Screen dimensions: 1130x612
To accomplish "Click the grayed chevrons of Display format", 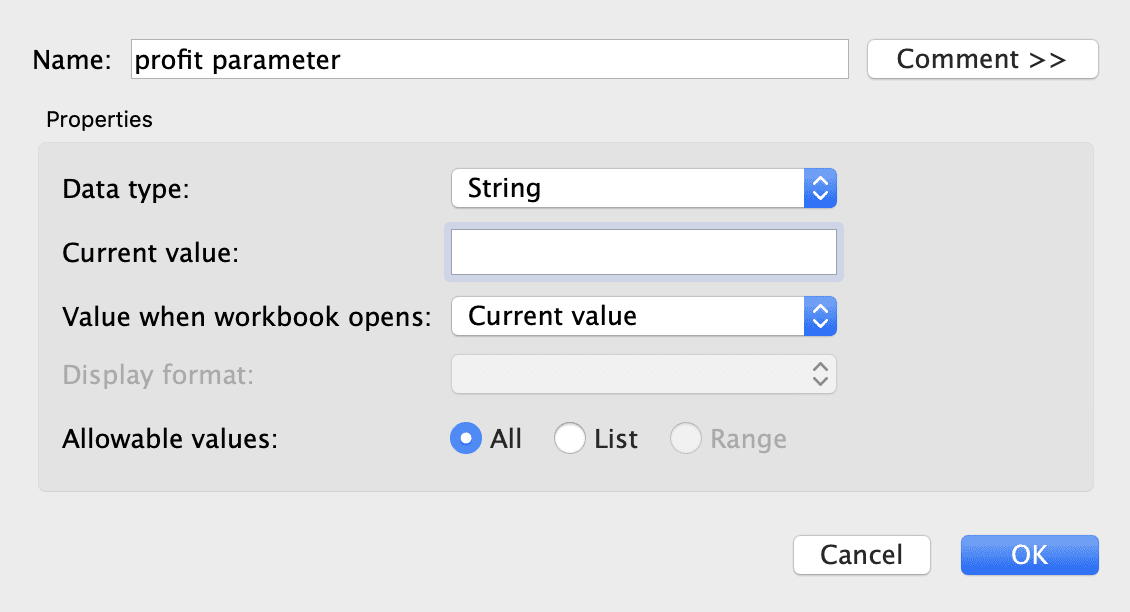I will tap(819, 374).
